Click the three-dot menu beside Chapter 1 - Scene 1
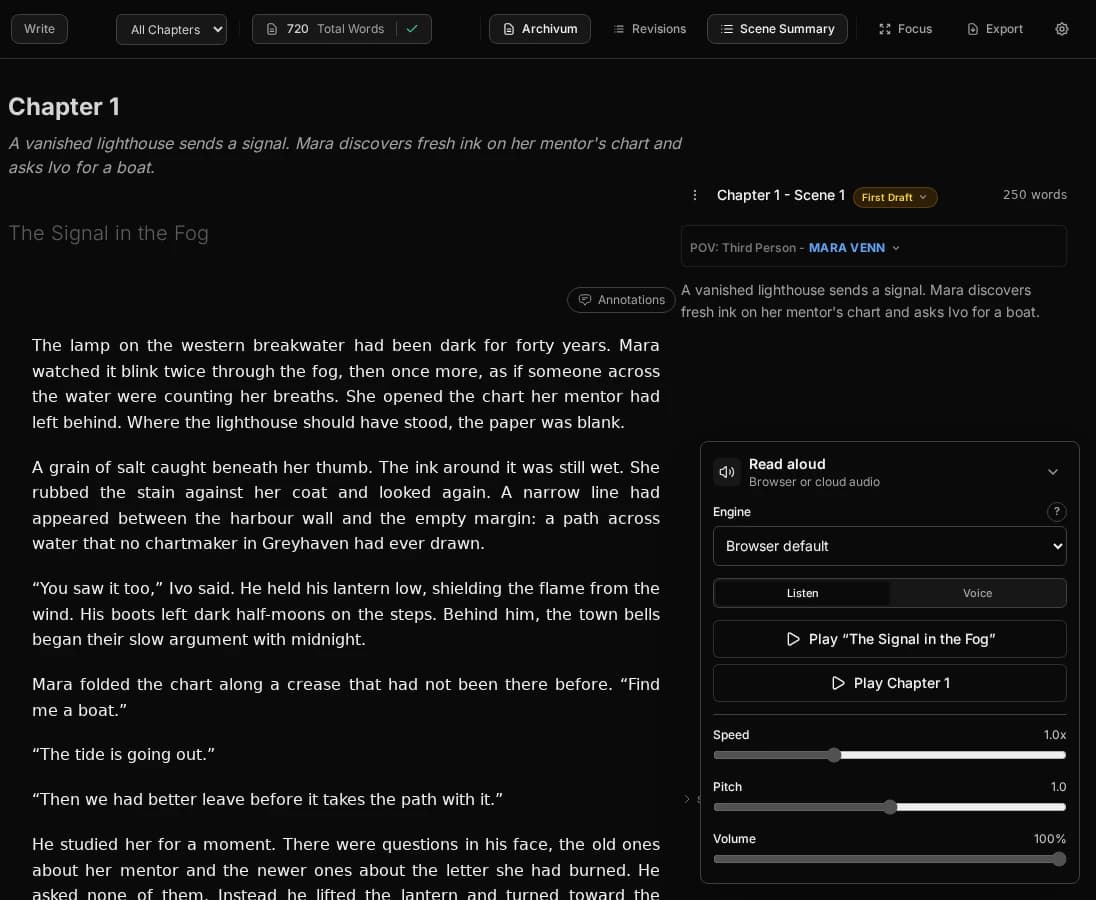Viewport: 1096px width, 900px height. tap(694, 195)
